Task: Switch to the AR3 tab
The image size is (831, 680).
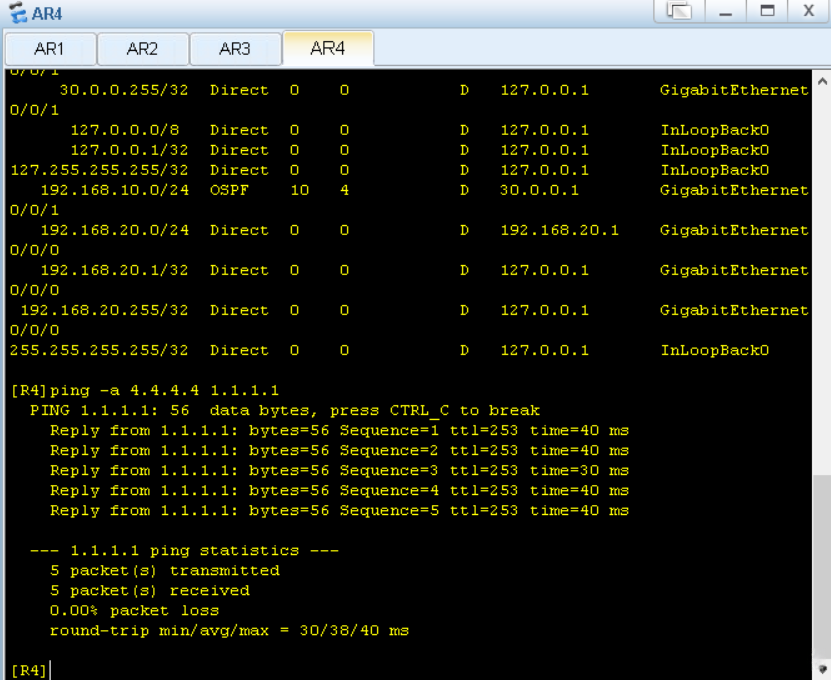Action: tap(235, 49)
